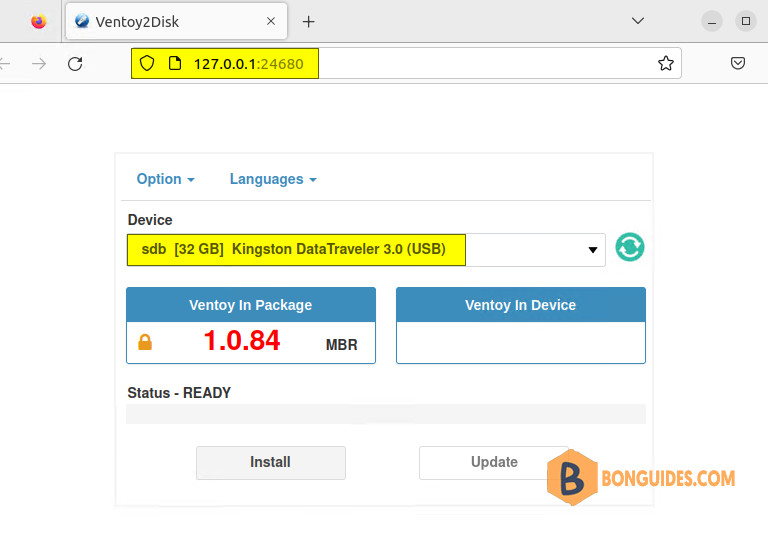768x538 pixels.
Task: Click the Ventoy In Package header
Action: point(251,305)
